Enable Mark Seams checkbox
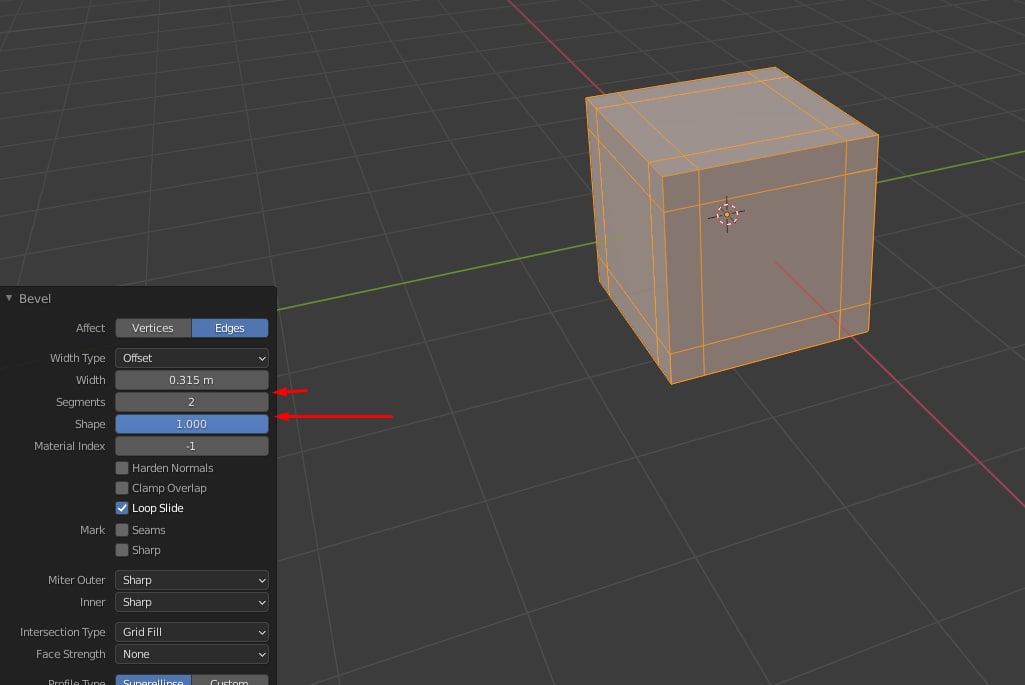 [x=122, y=530]
